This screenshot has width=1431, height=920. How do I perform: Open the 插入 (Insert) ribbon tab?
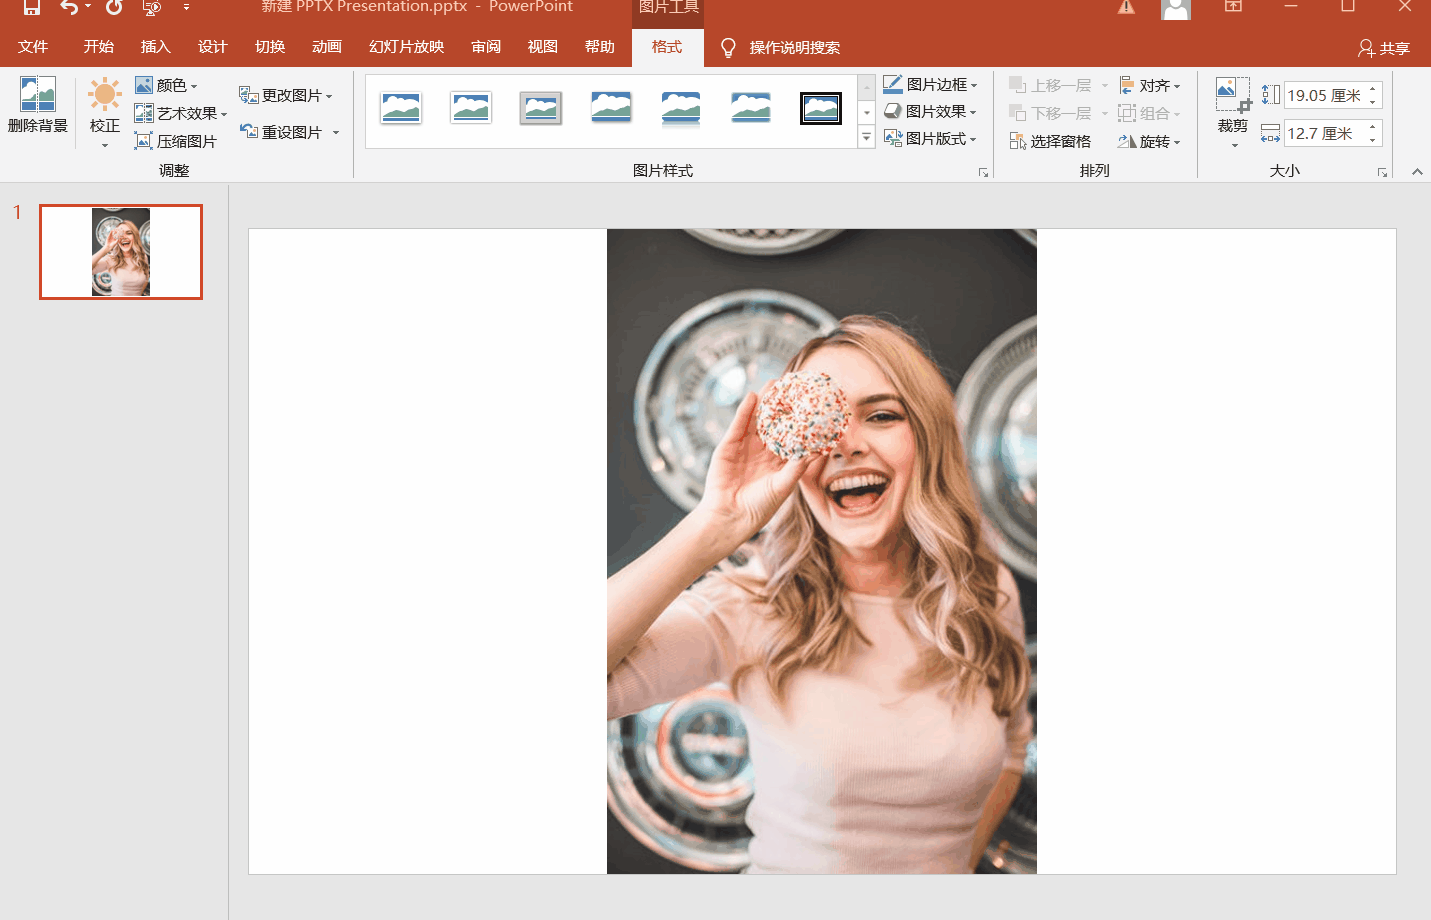[x=155, y=47]
